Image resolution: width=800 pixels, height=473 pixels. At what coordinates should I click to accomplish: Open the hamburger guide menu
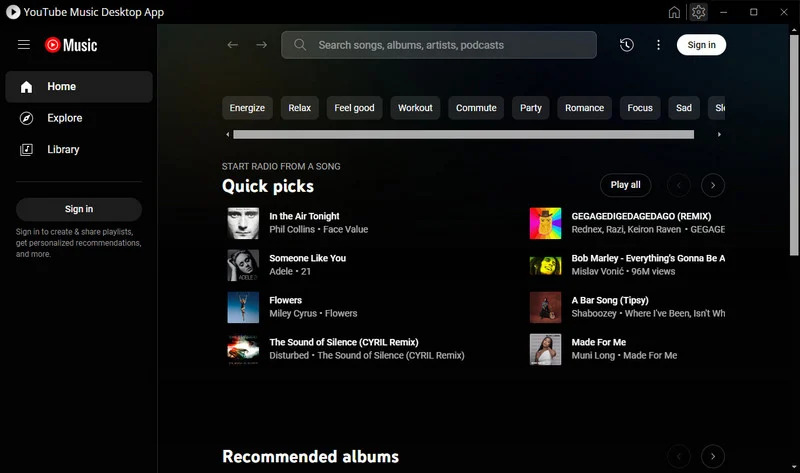24,45
